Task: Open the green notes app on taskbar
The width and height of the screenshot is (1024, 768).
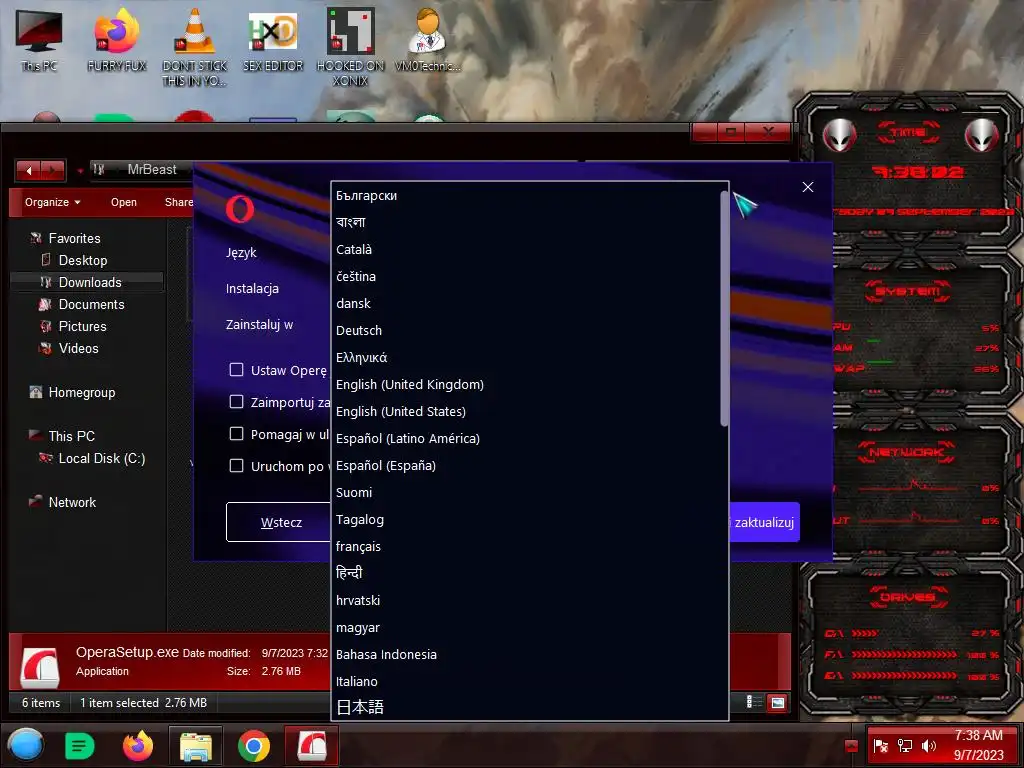Action: 79,746
